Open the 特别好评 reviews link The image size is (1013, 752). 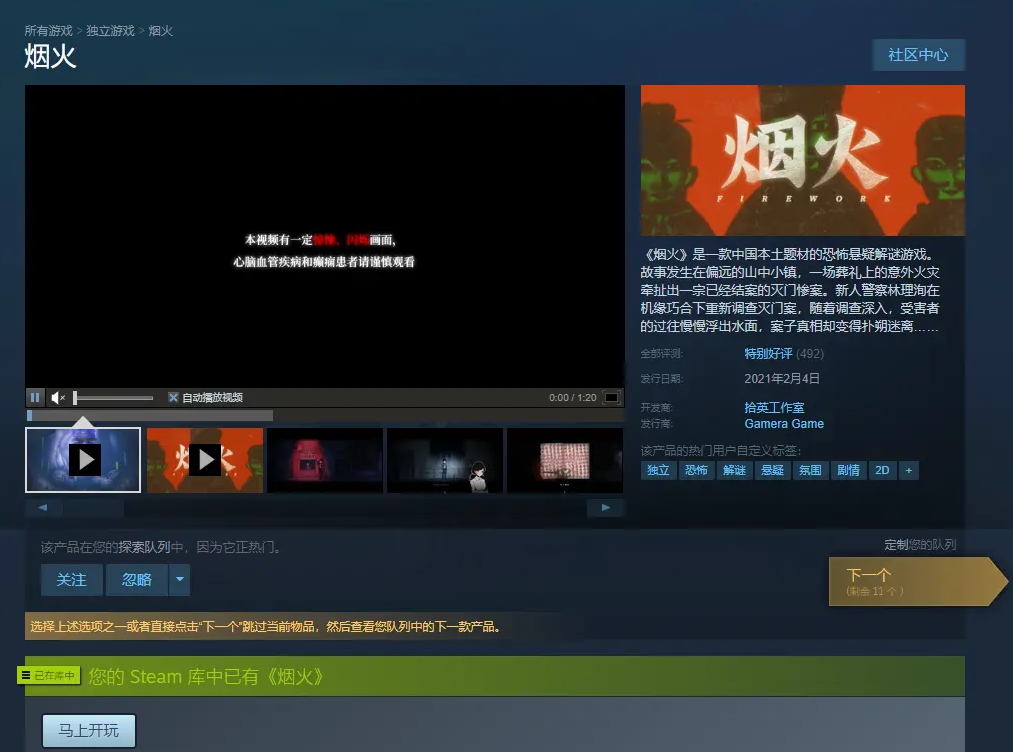[768, 353]
